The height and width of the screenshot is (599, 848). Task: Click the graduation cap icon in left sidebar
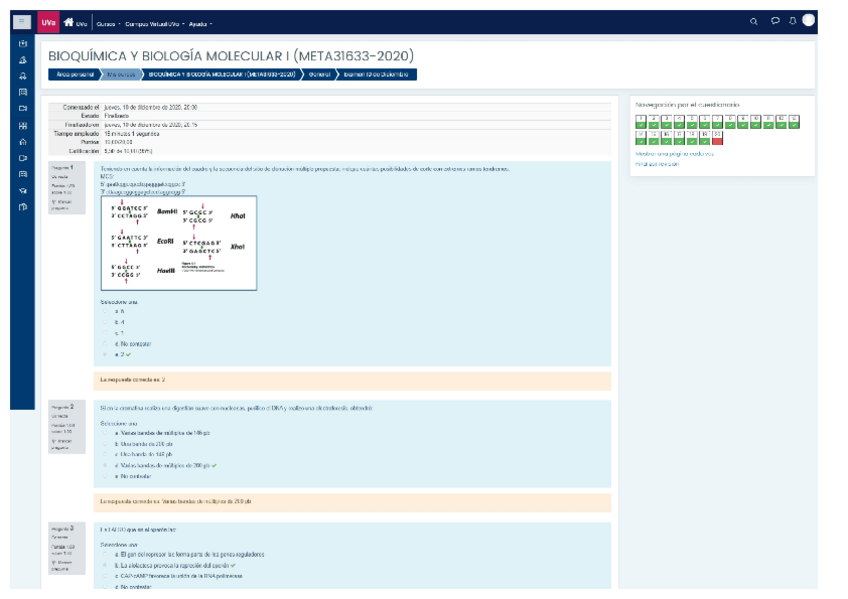tap(23, 190)
